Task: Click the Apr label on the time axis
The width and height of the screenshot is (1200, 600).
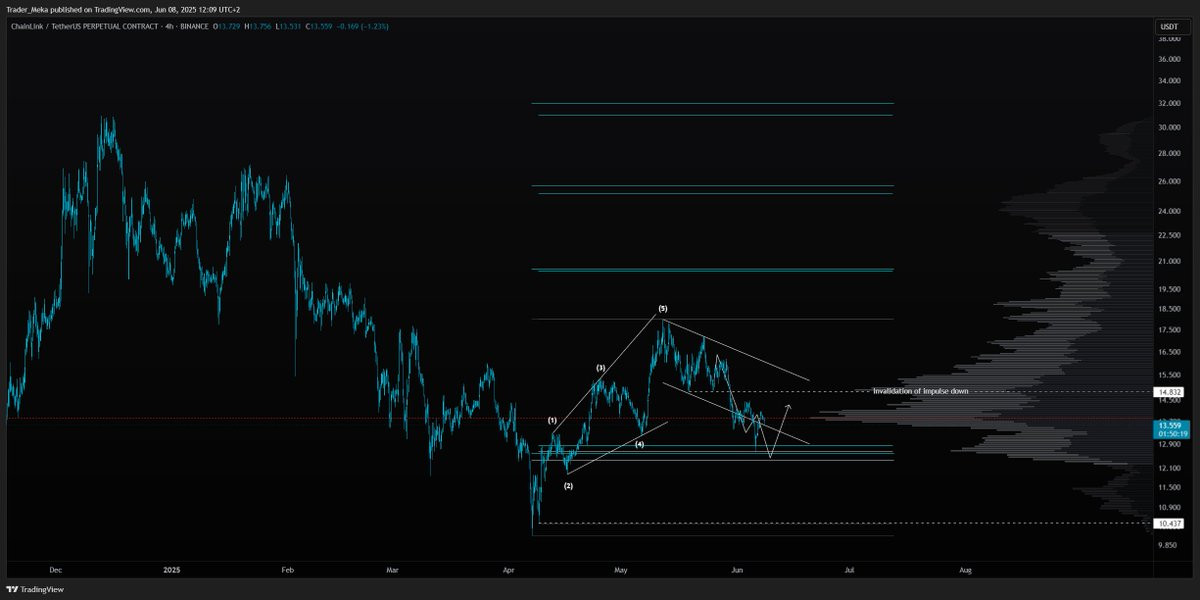Action: pyautogui.click(x=508, y=570)
